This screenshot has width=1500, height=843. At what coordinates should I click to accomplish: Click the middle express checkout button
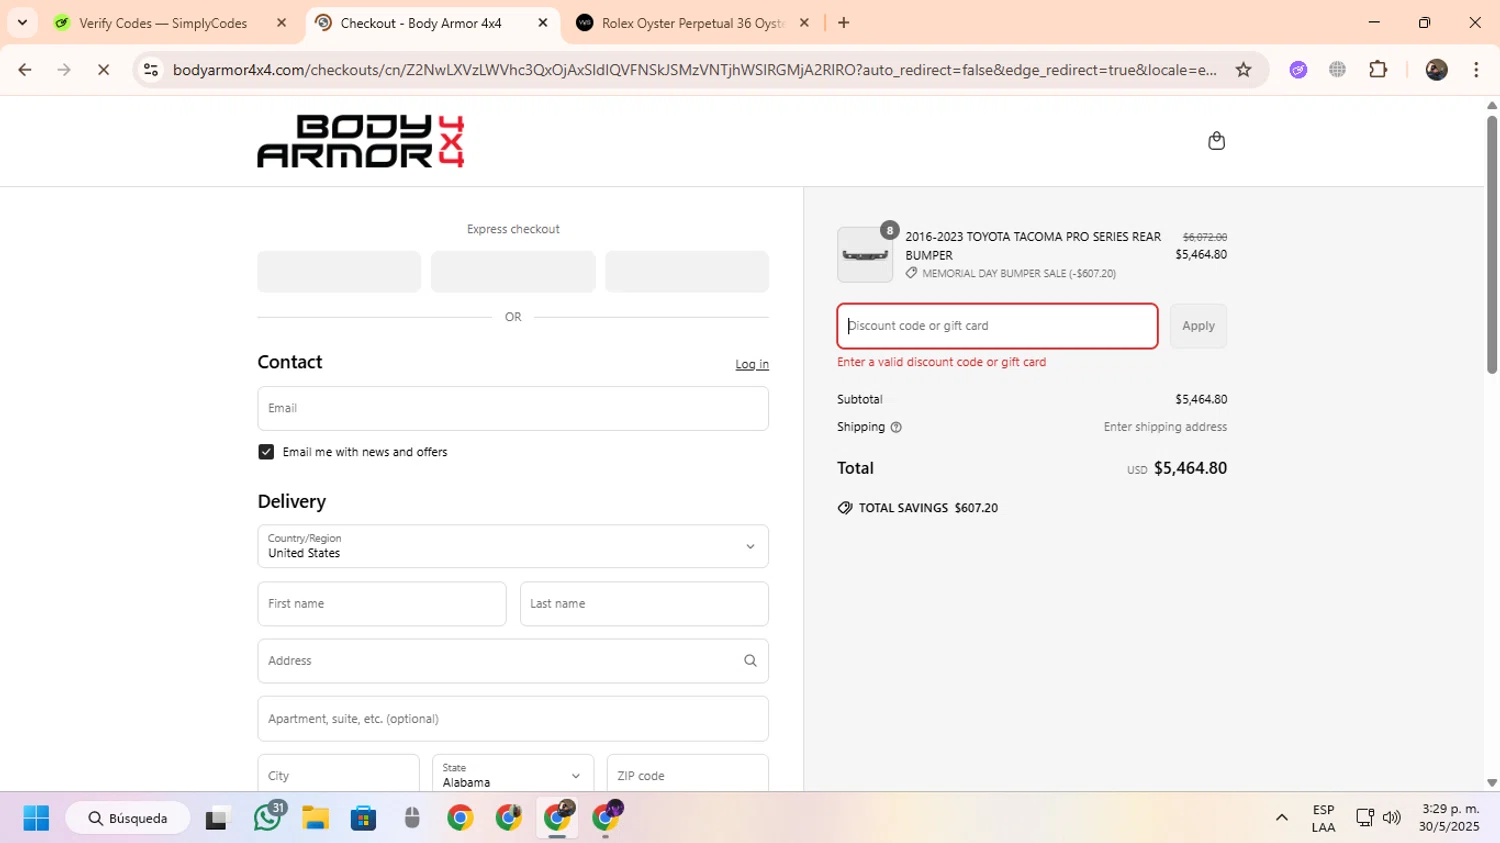513,272
